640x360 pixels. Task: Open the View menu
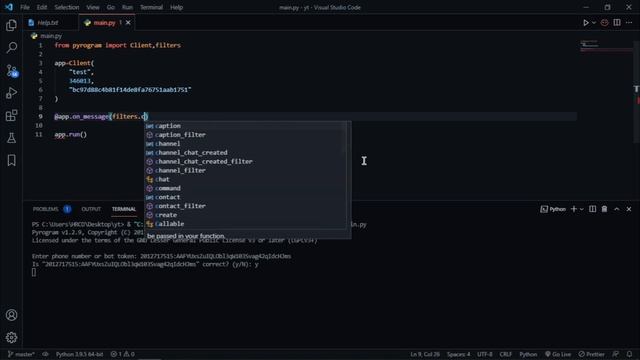click(93, 7)
